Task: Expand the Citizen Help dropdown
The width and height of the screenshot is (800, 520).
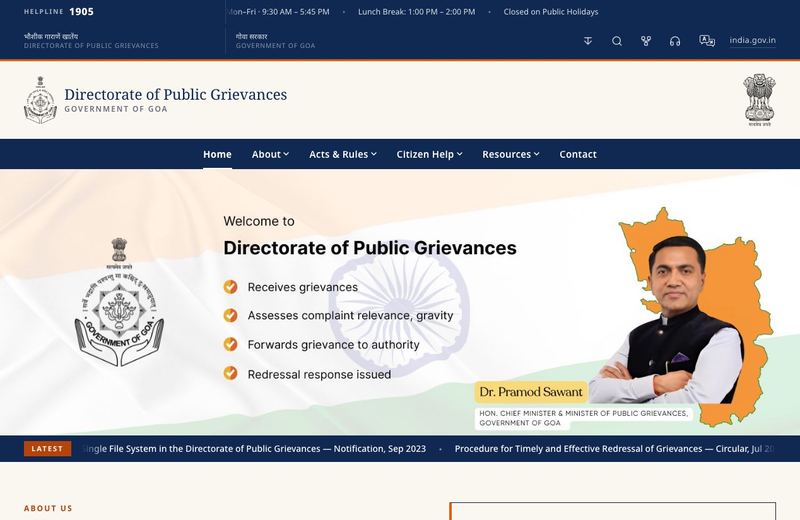Action: pos(430,154)
